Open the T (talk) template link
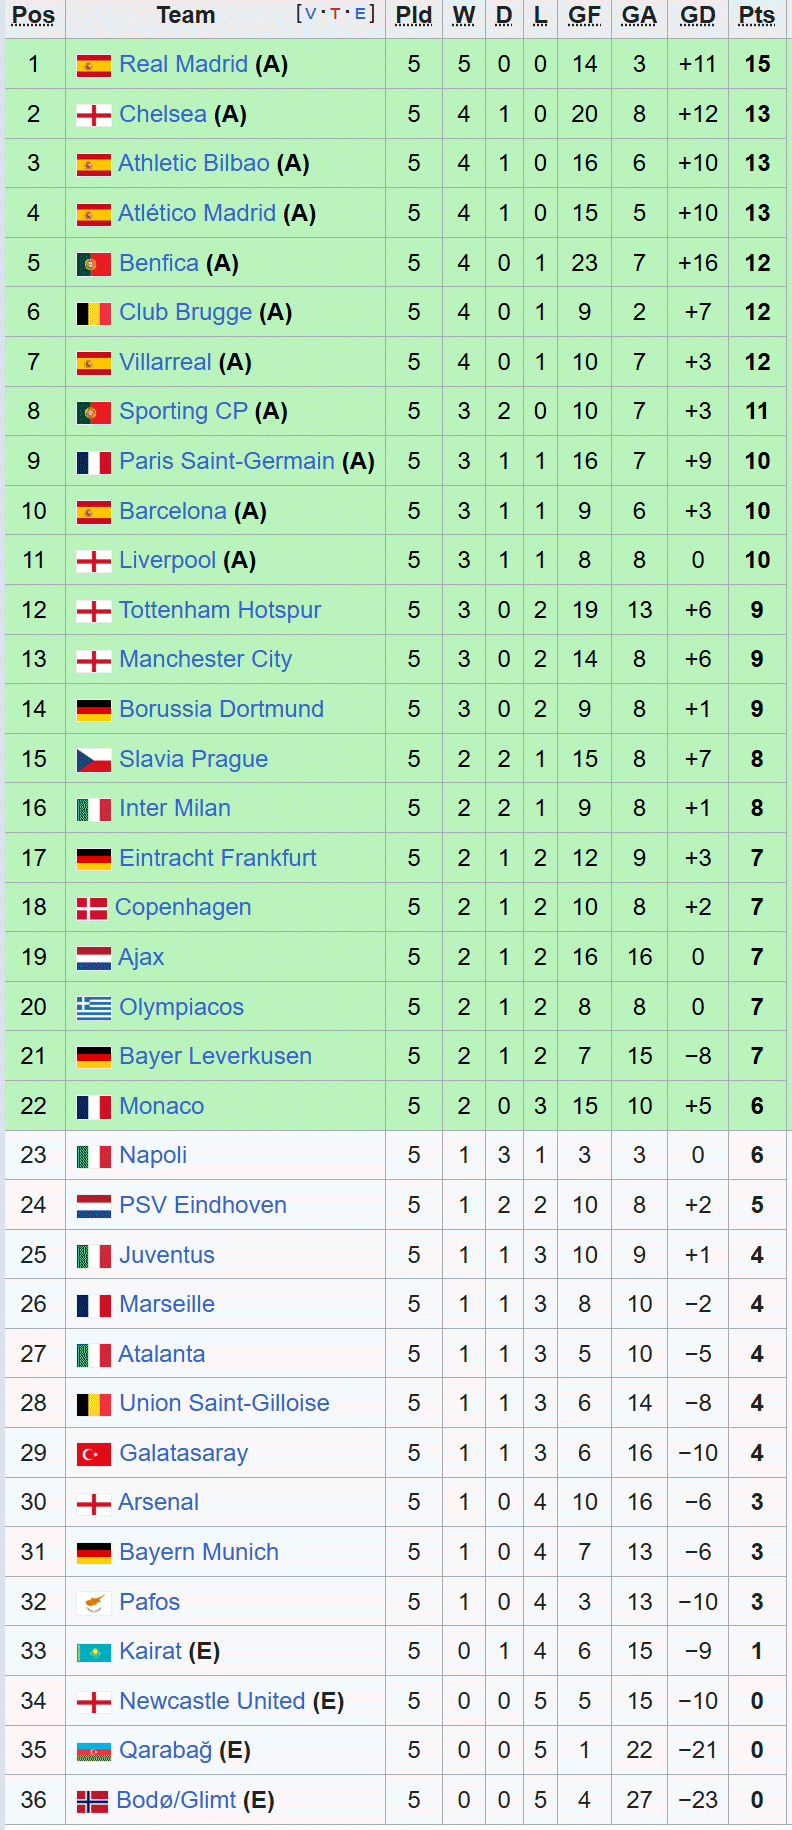 (x=335, y=14)
